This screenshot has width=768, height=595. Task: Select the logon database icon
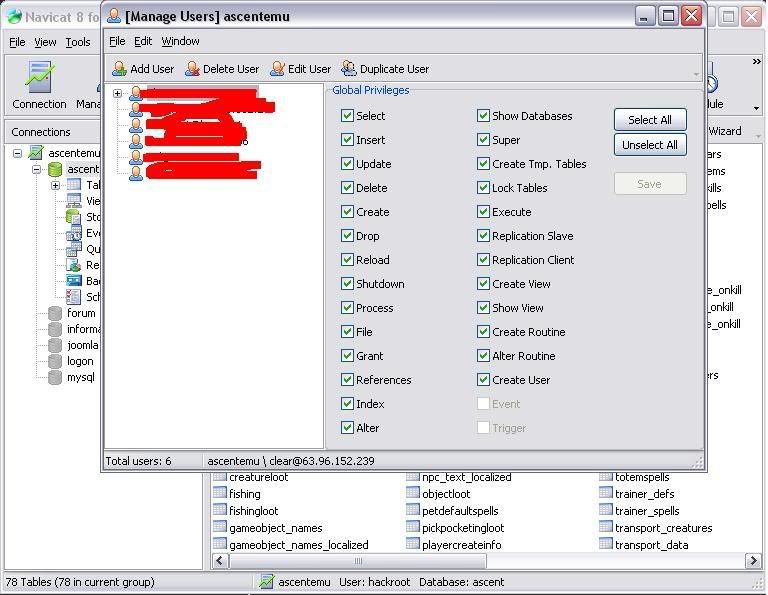[x=55, y=361]
